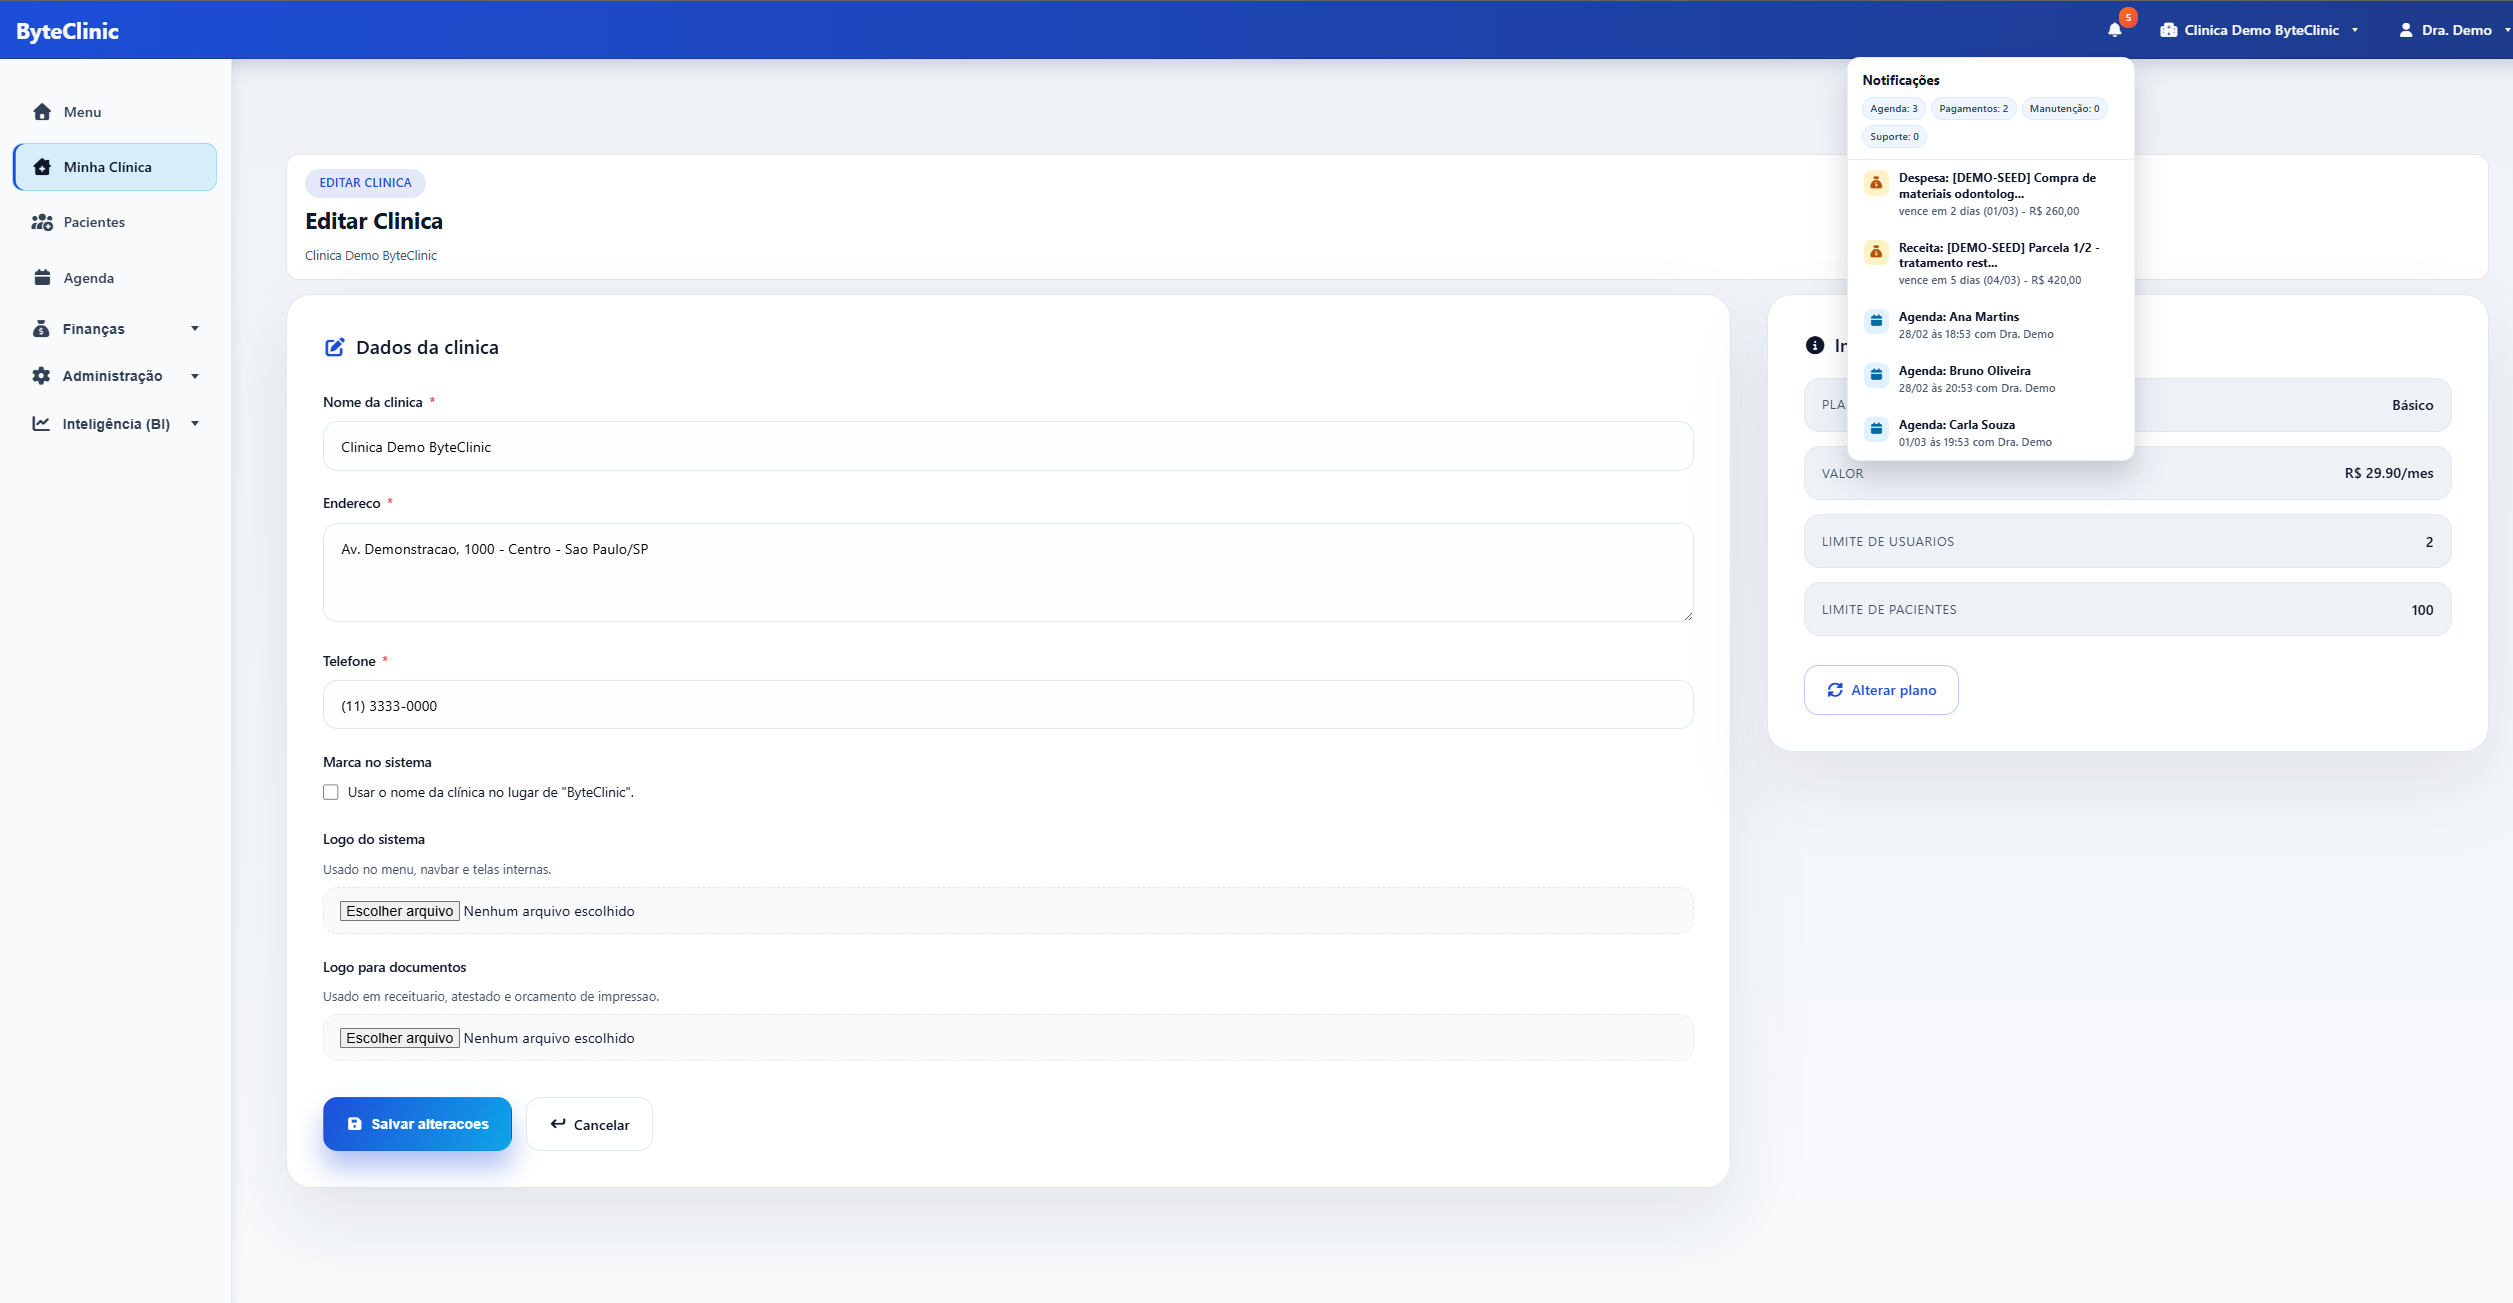Click the Pacientes icon in the sidebar
The height and width of the screenshot is (1303, 2513).
click(x=42, y=222)
